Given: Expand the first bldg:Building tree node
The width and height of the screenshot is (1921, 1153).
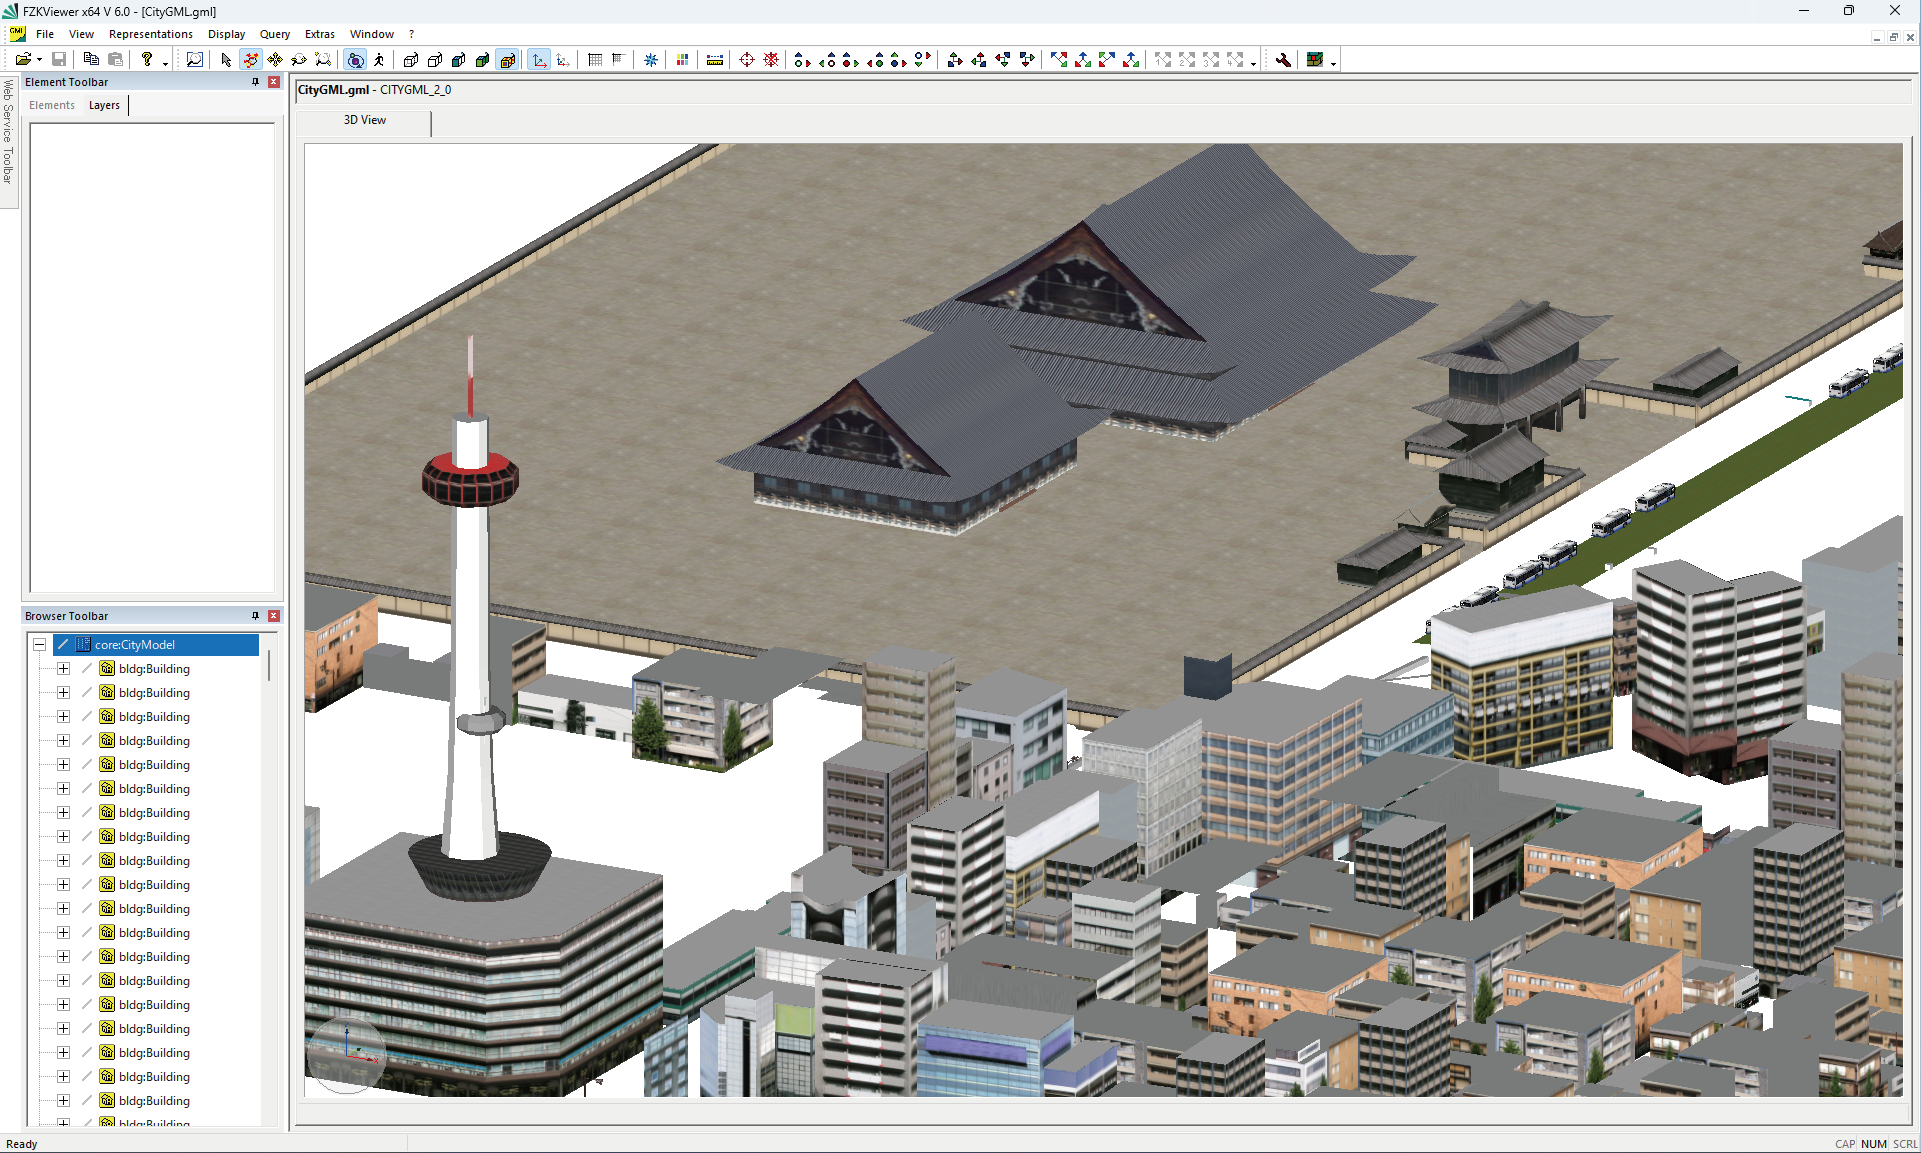Looking at the screenshot, I should click(x=63, y=669).
